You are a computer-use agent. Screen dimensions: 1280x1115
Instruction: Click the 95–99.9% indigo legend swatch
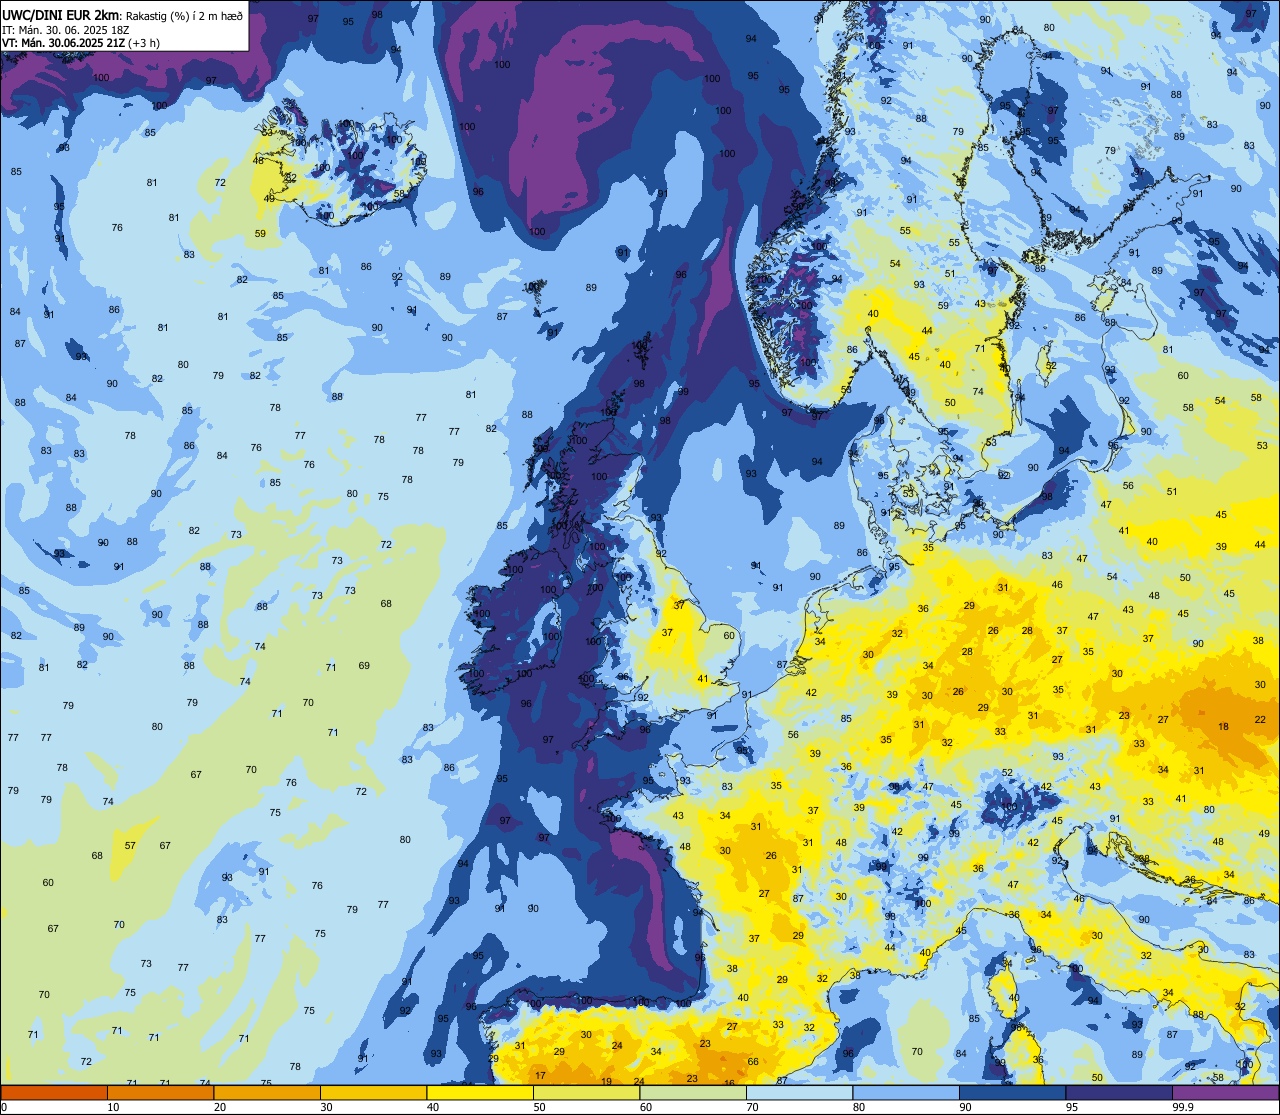pos(1119,1093)
